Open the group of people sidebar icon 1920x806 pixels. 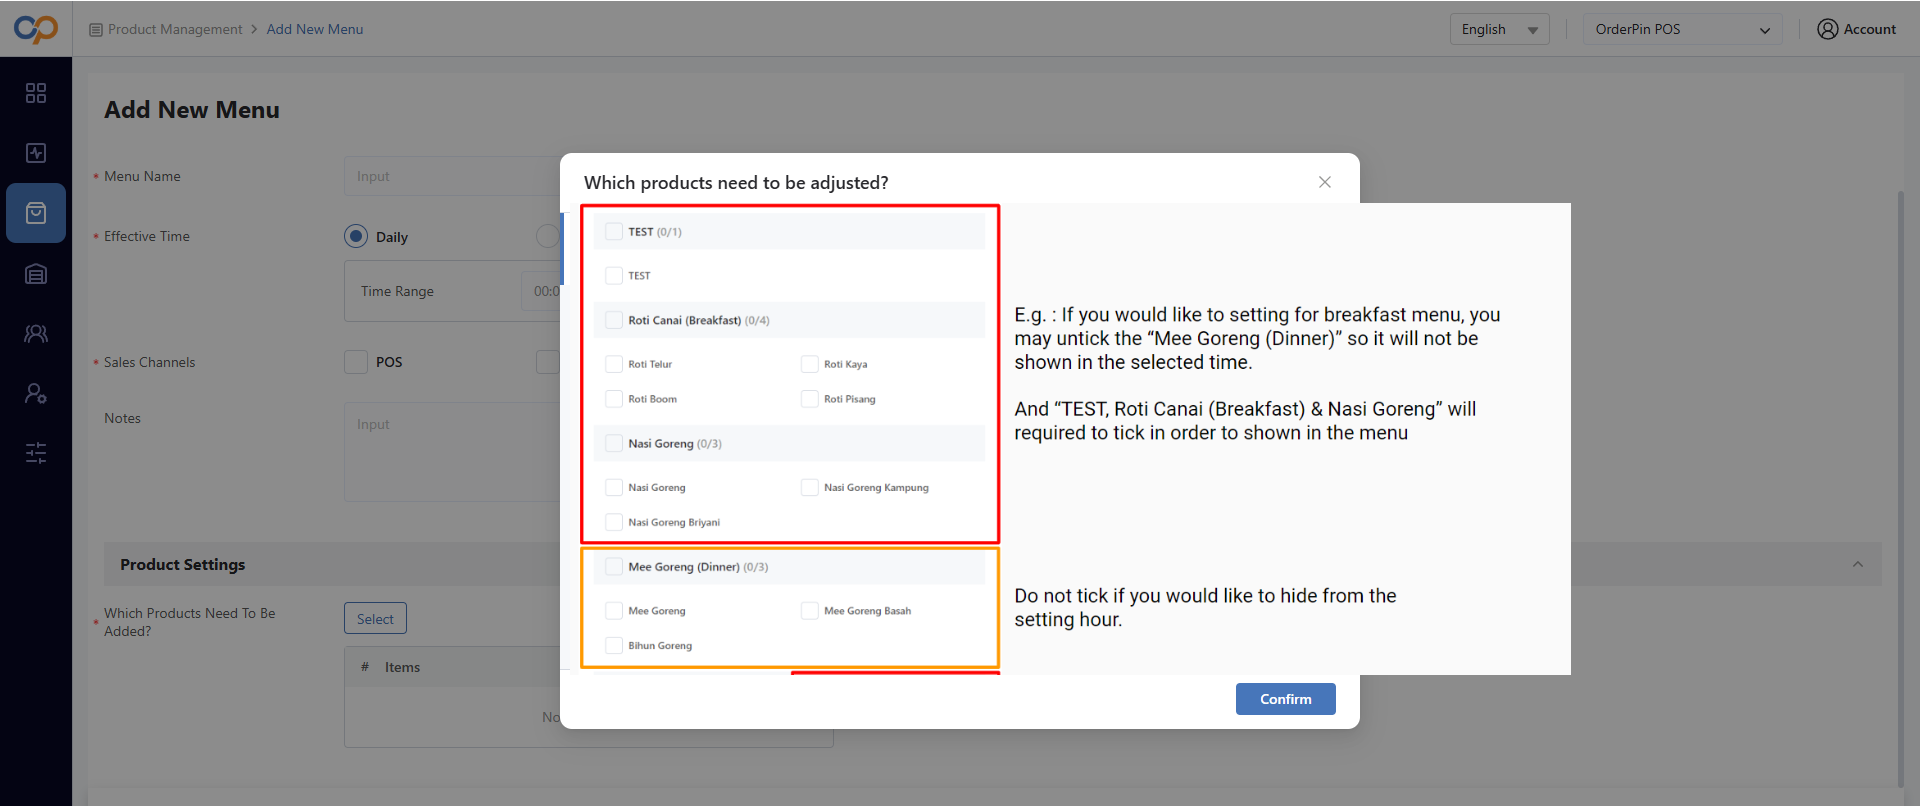(x=36, y=333)
